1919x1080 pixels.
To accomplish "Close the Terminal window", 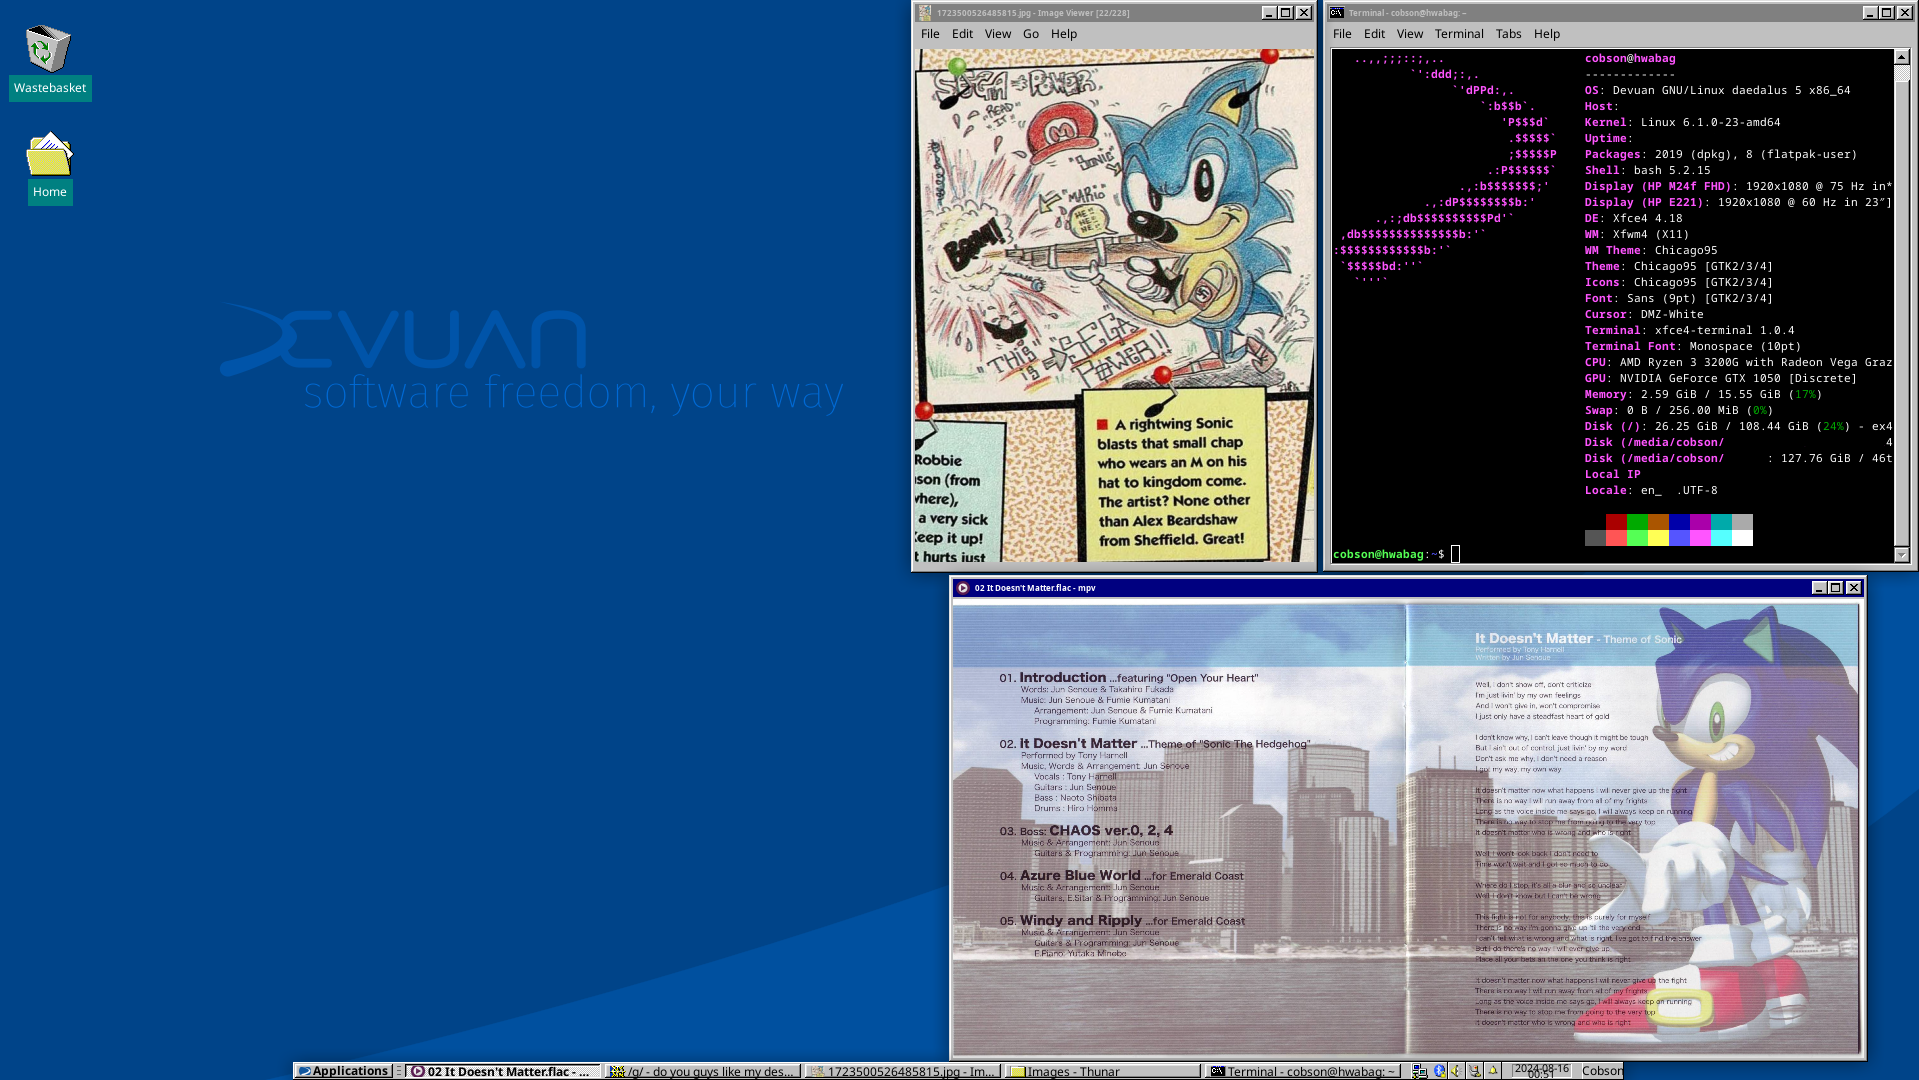I will click(1905, 13).
